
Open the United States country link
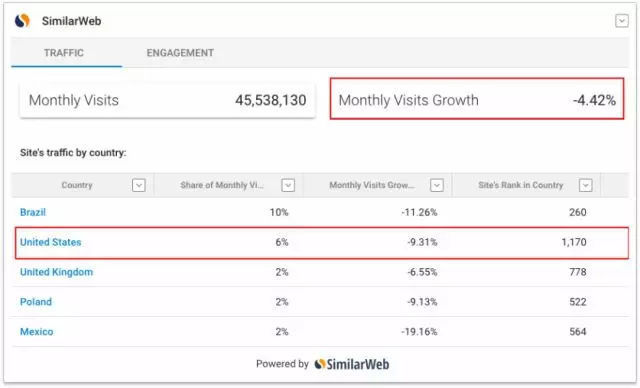point(51,242)
